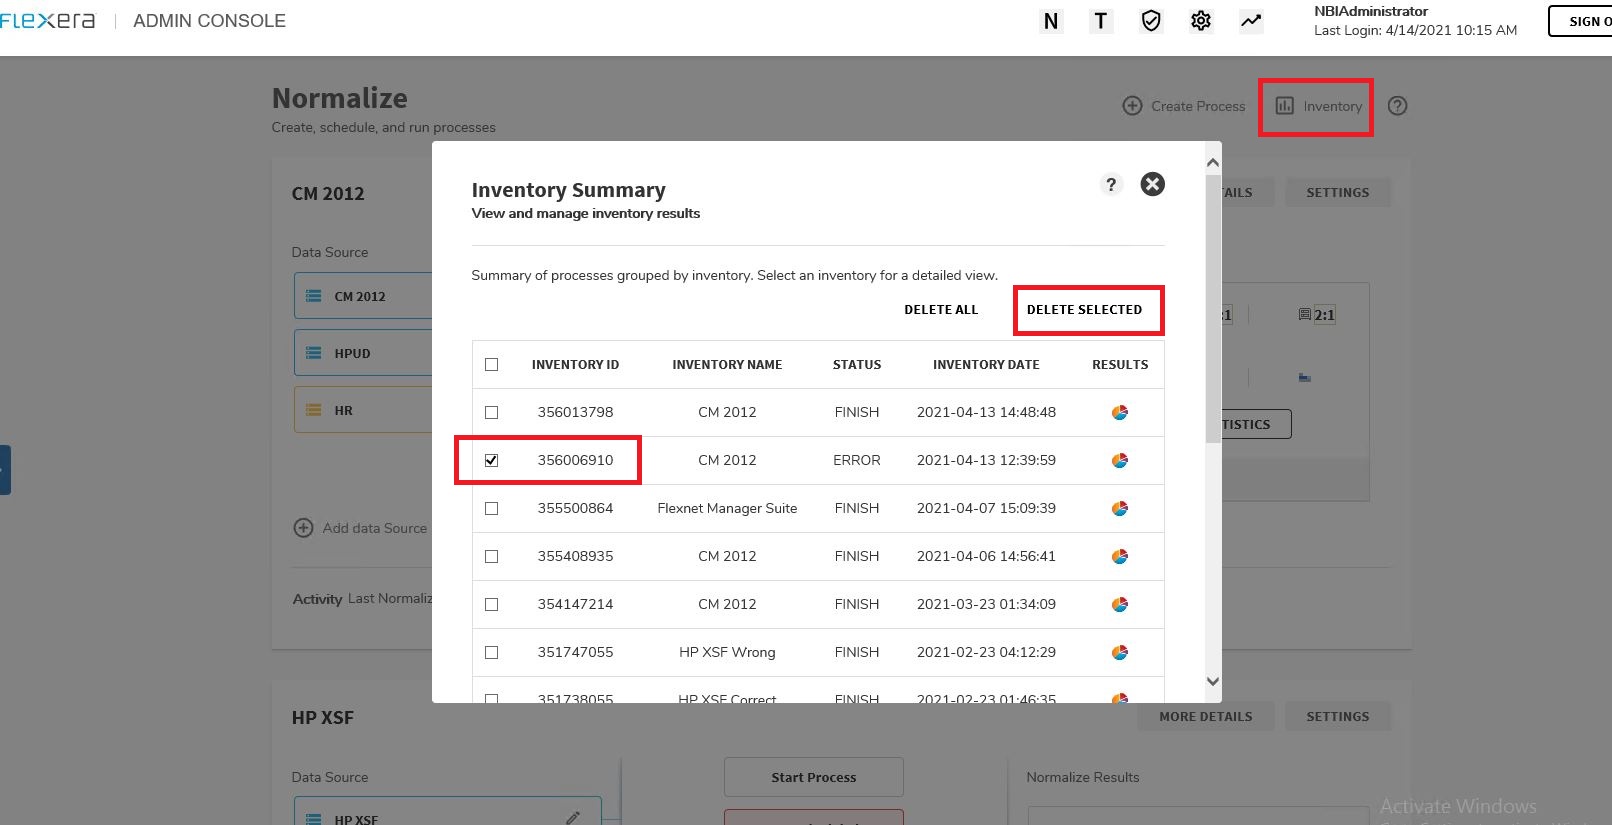Check the box for inventory 354147214
Image resolution: width=1612 pixels, height=825 pixels.
point(491,604)
